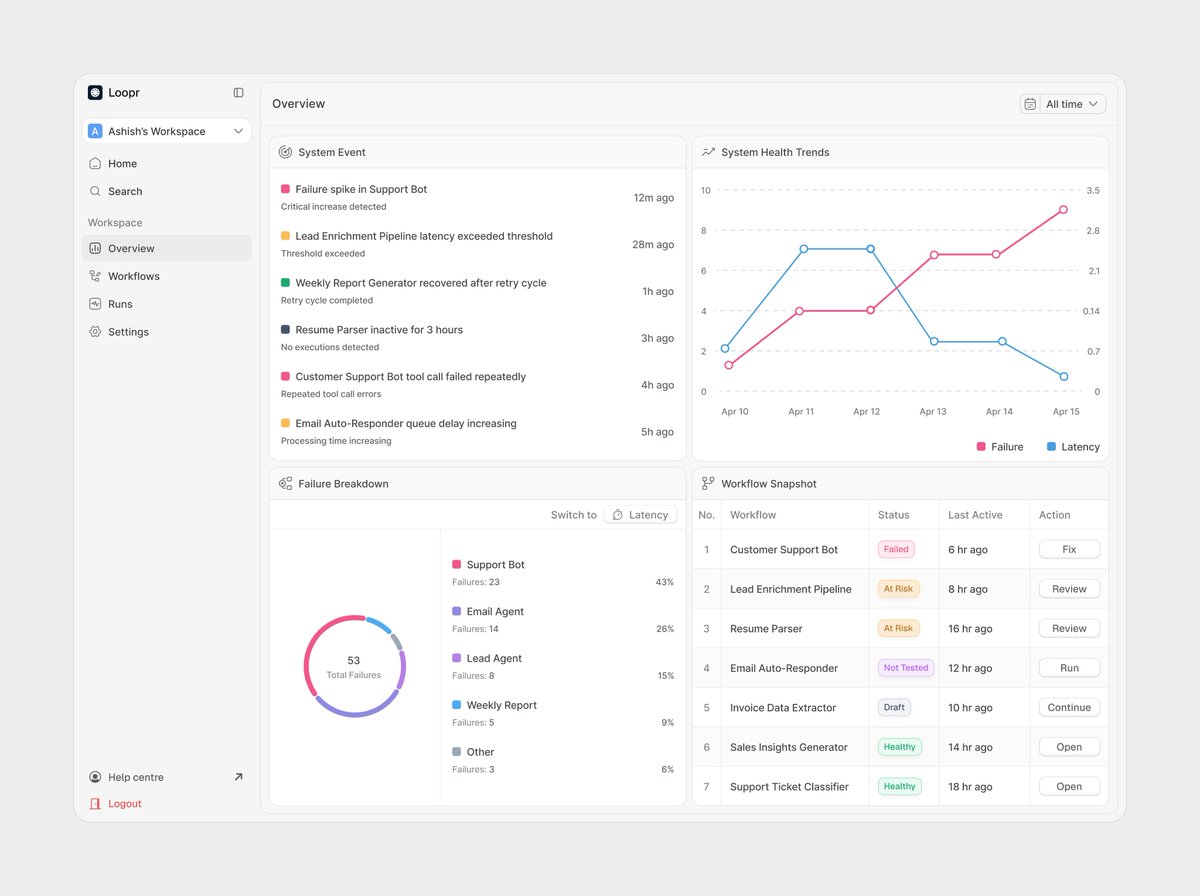The image size is (1200, 896).
Task: Click the Draft status badge
Action: click(894, 707)
